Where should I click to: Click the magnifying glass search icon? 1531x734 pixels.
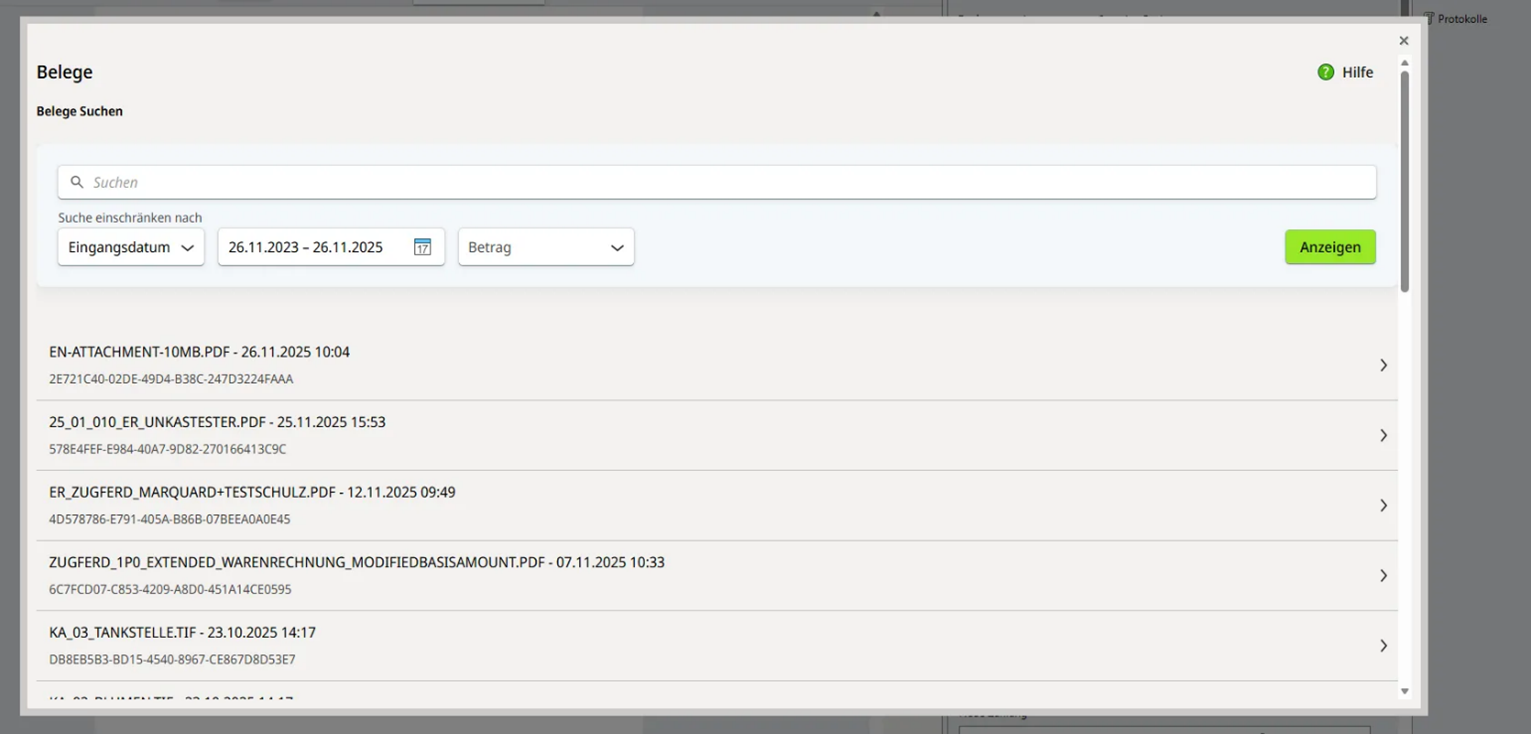point(77,182)
